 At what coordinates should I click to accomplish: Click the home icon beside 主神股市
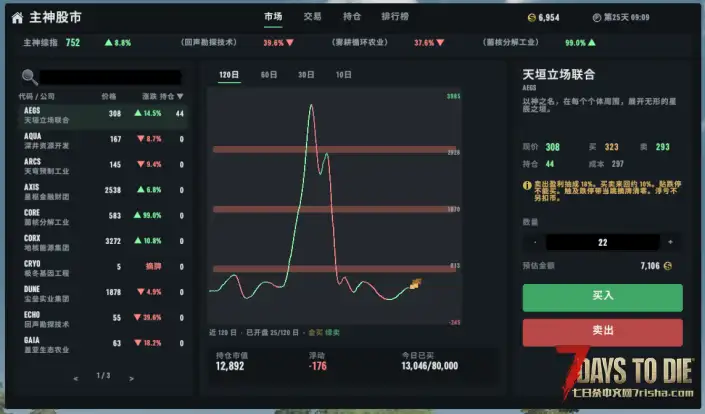pyautogui.click(x=18, y=18)
